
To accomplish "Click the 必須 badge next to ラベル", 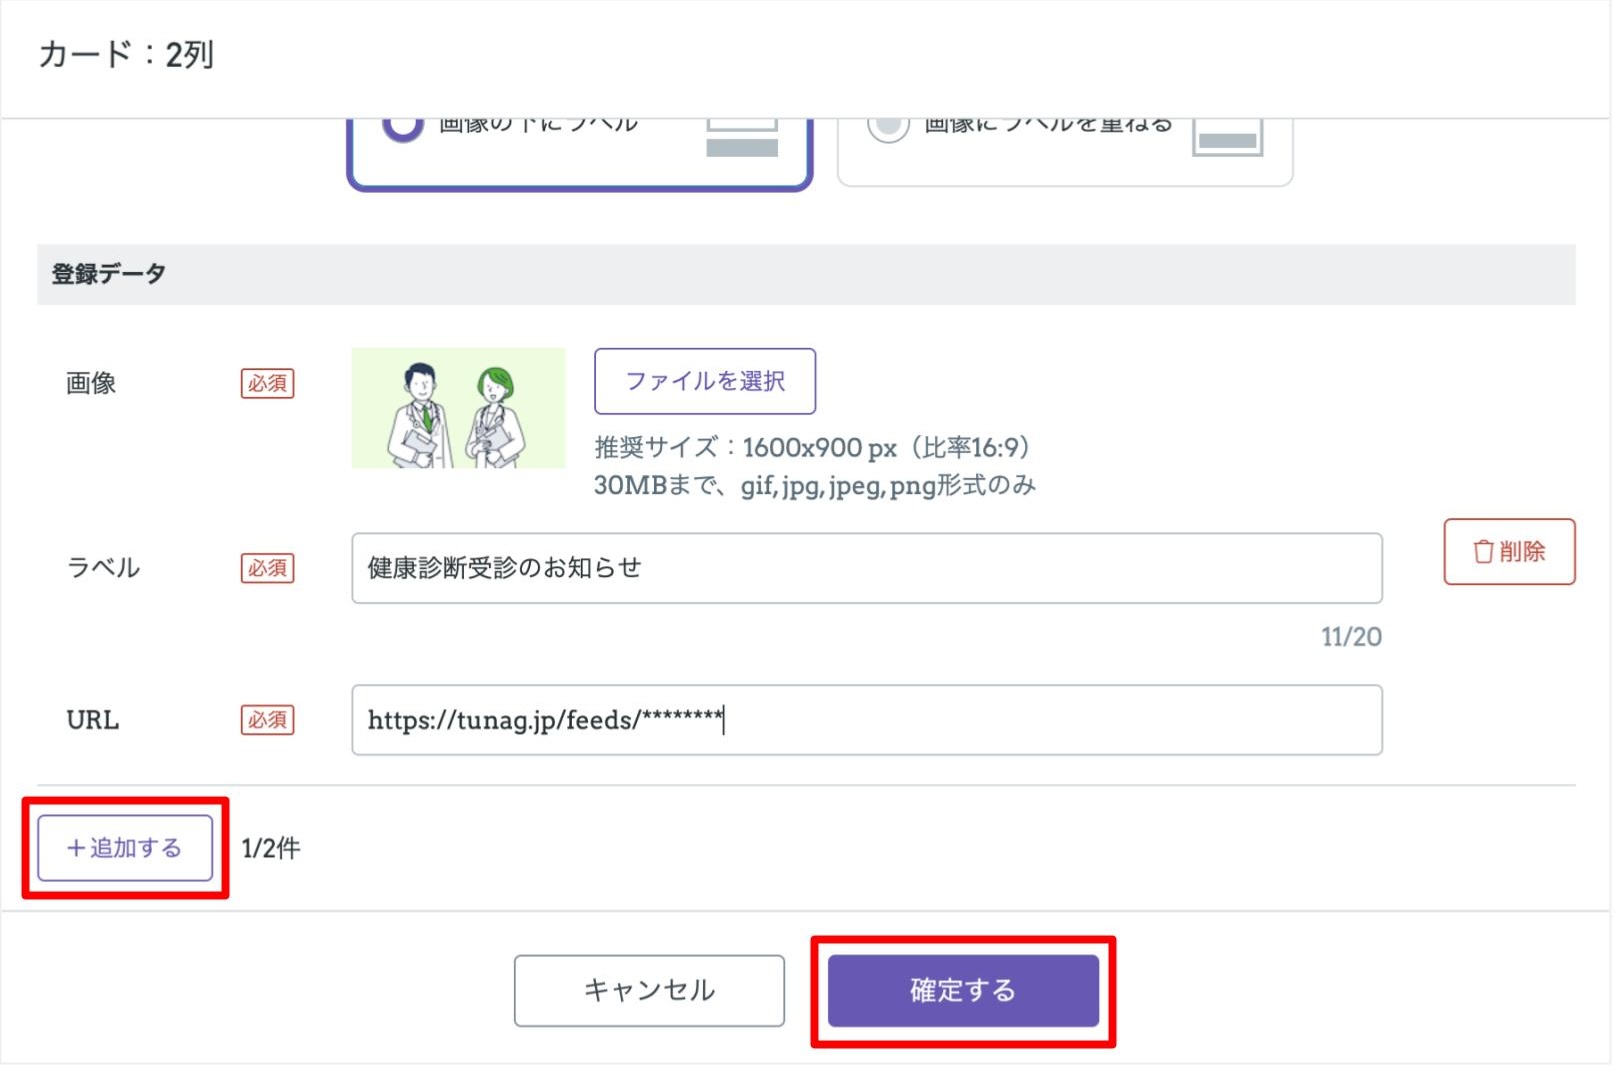I will (268, 568).
